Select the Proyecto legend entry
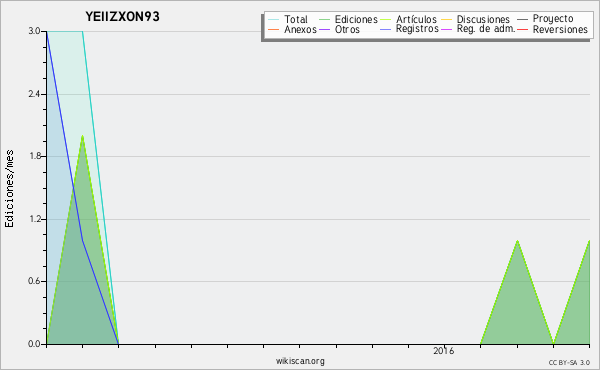600x370 pixels. click(545, 19)
